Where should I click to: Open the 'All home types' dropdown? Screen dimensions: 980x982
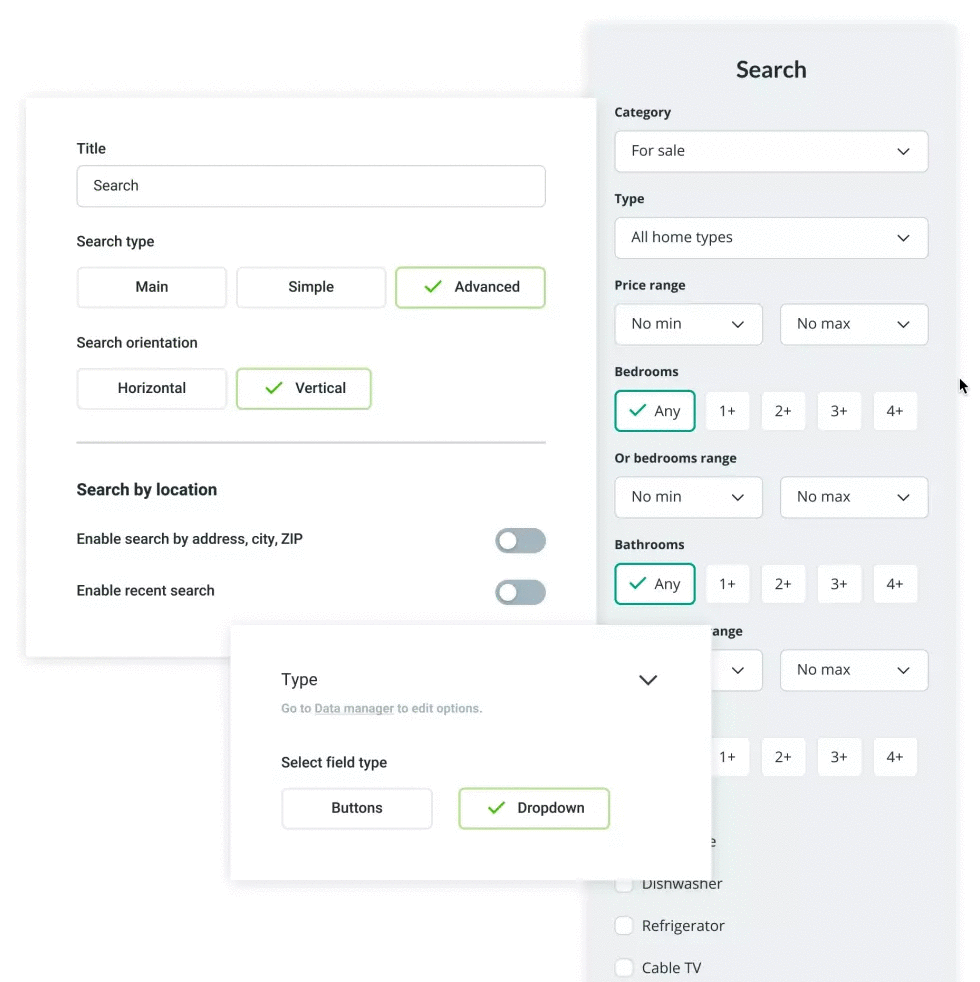[771, 238]
